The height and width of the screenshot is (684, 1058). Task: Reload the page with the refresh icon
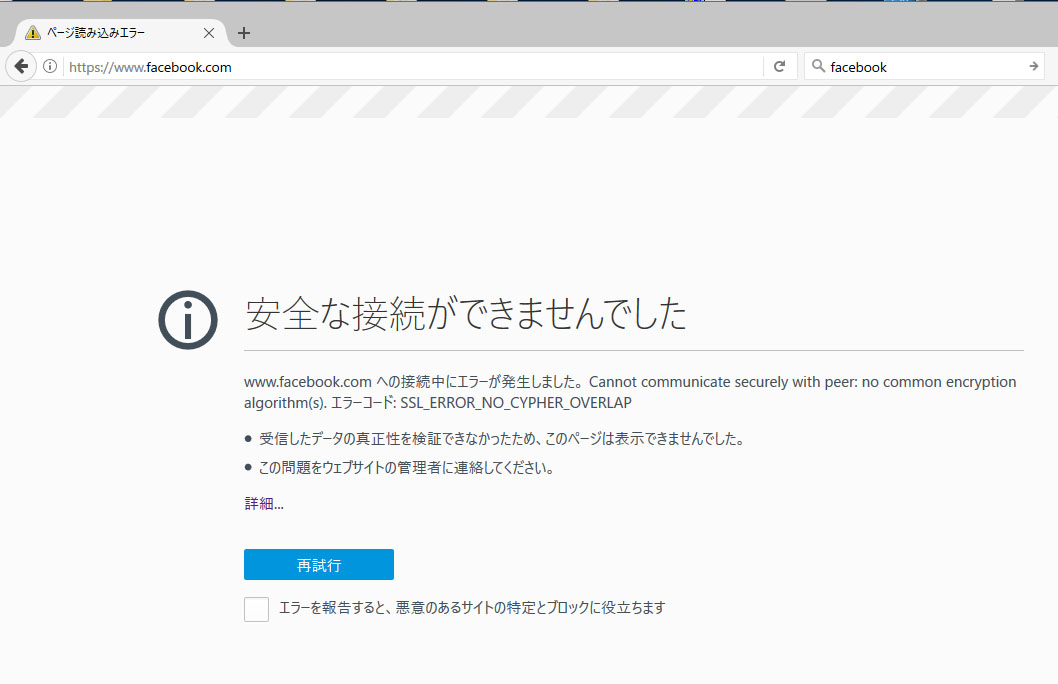coord(779,66)
